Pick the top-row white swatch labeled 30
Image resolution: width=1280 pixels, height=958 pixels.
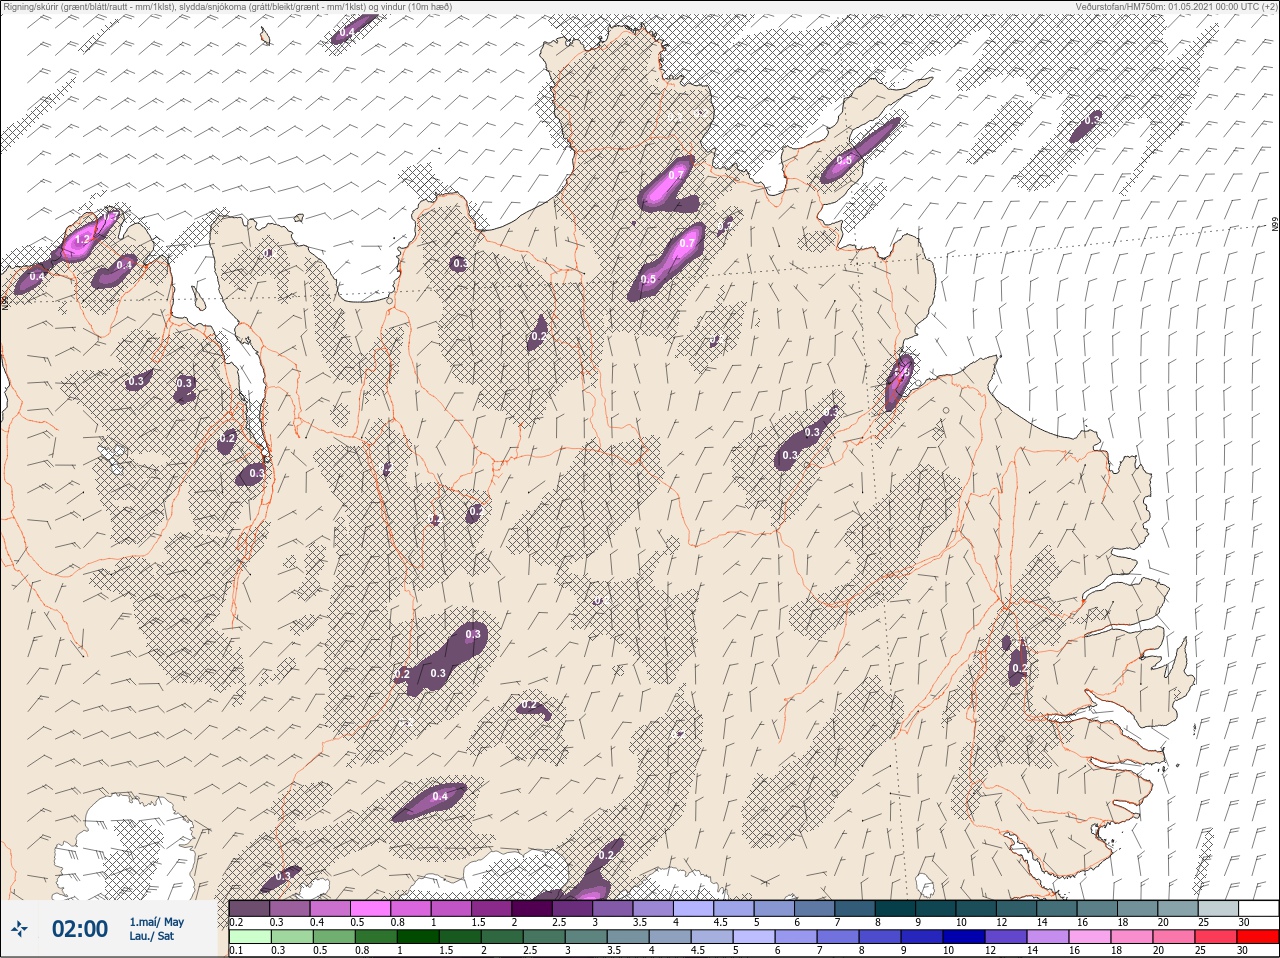(1258, 908)
